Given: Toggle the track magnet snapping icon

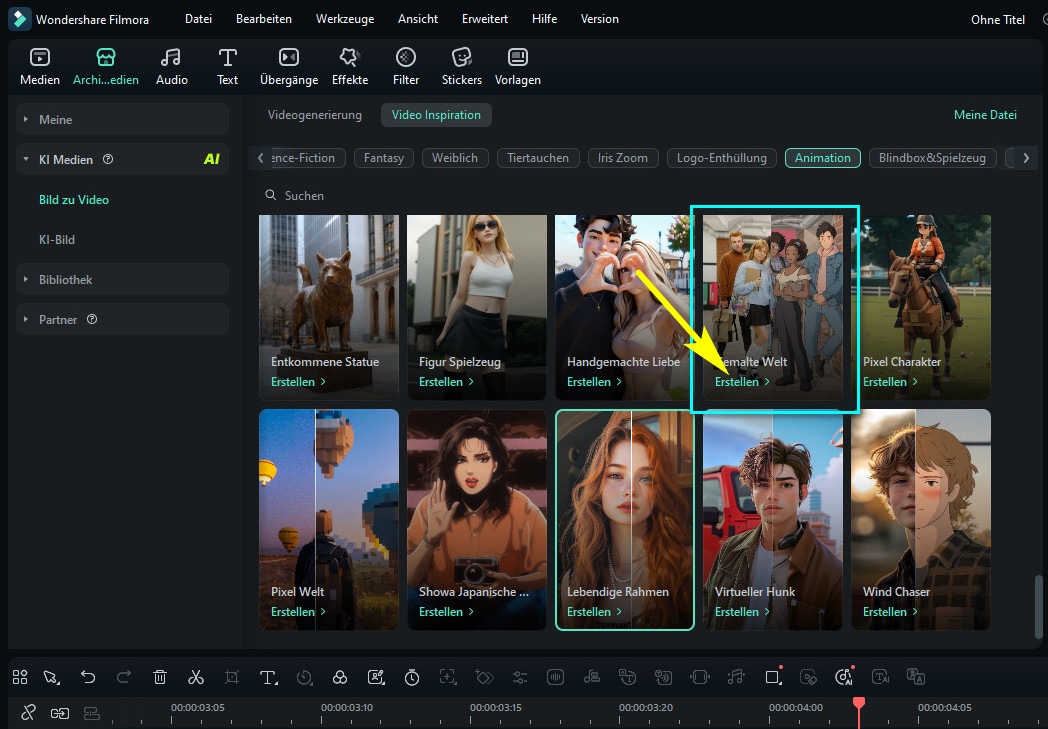Looking at the screenshot, I should pyautogui.click(x=92, y=713).
